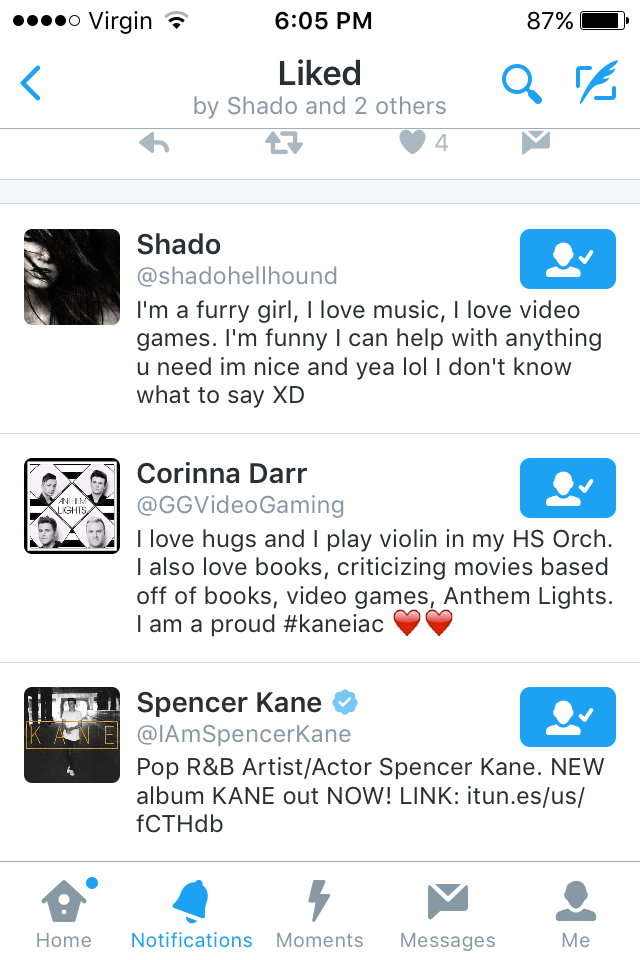Toggle following for Spencer Kane

568,717
